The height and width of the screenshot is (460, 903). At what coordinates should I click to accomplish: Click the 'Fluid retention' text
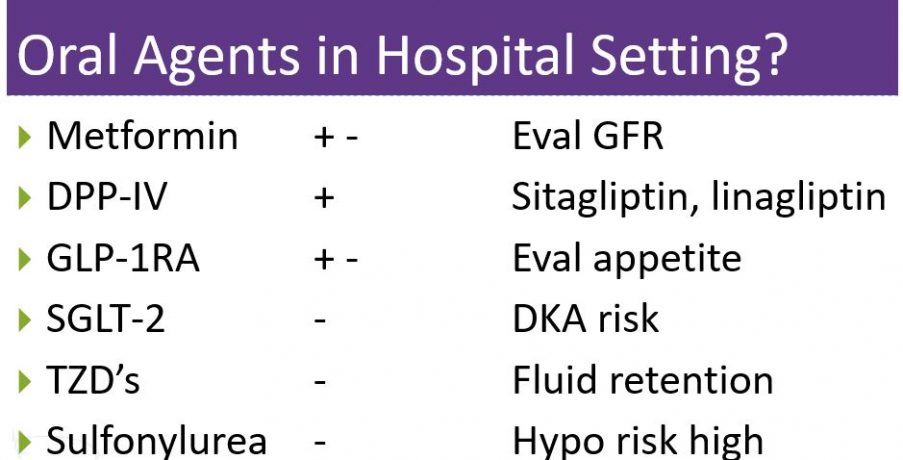click(642, 380)
